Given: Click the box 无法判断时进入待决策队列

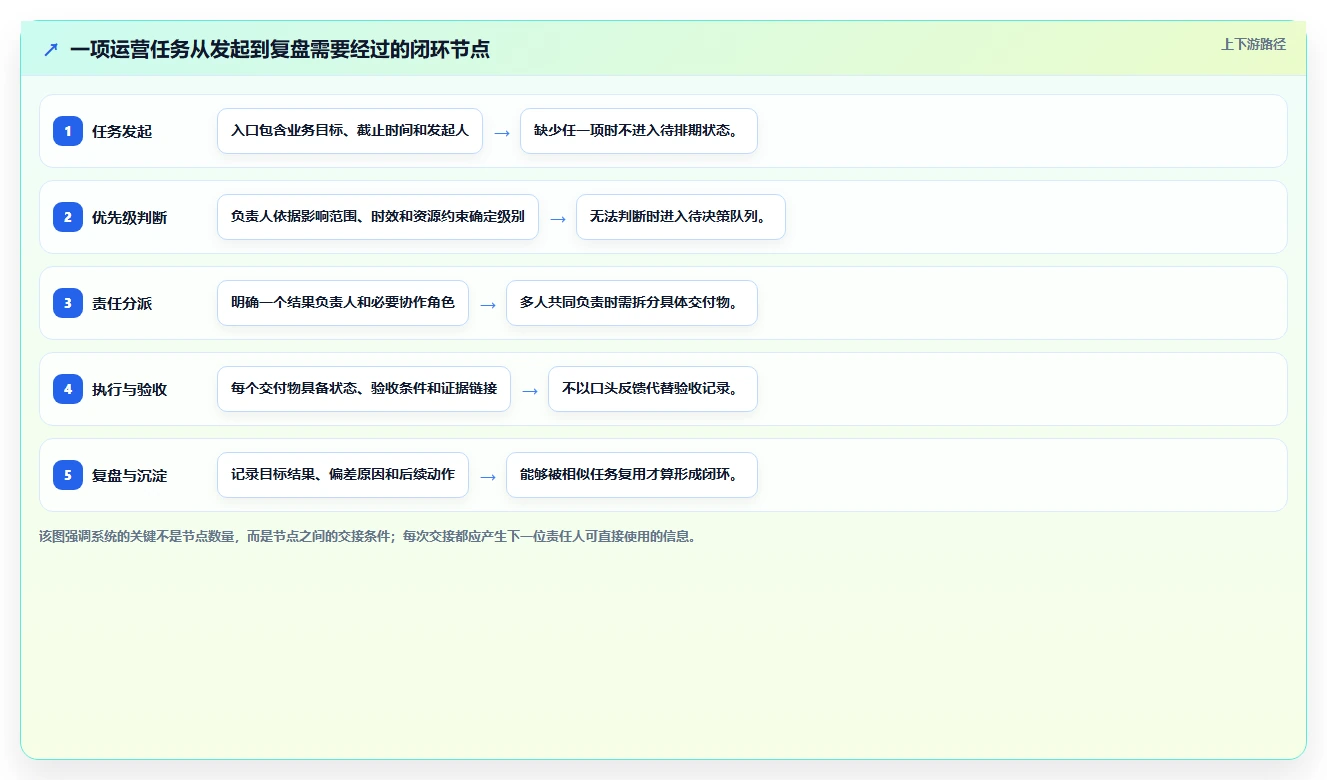Looking at the screenshot, I should pos(681,217).
